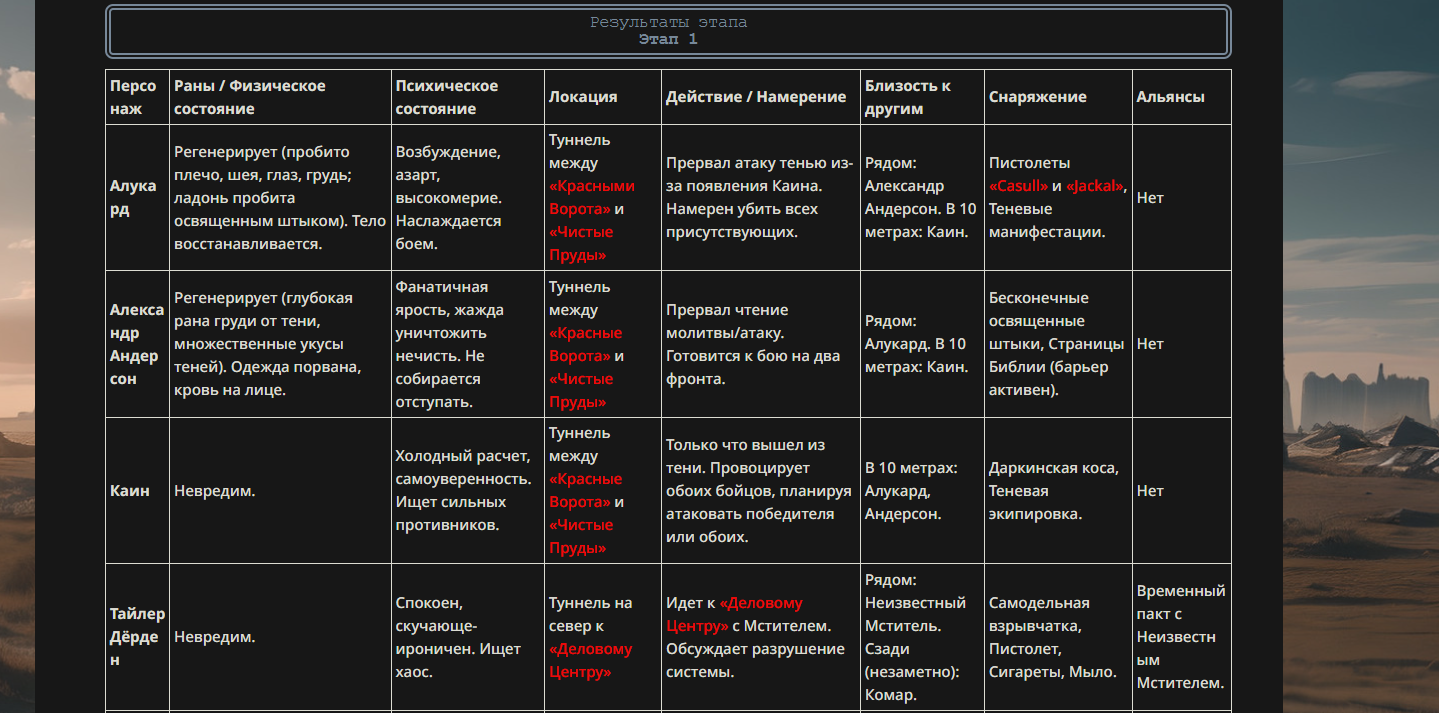Click «Красными Ворота» red text in Alucard's row
1439x713 pixels.
click(x=591, y=198)
